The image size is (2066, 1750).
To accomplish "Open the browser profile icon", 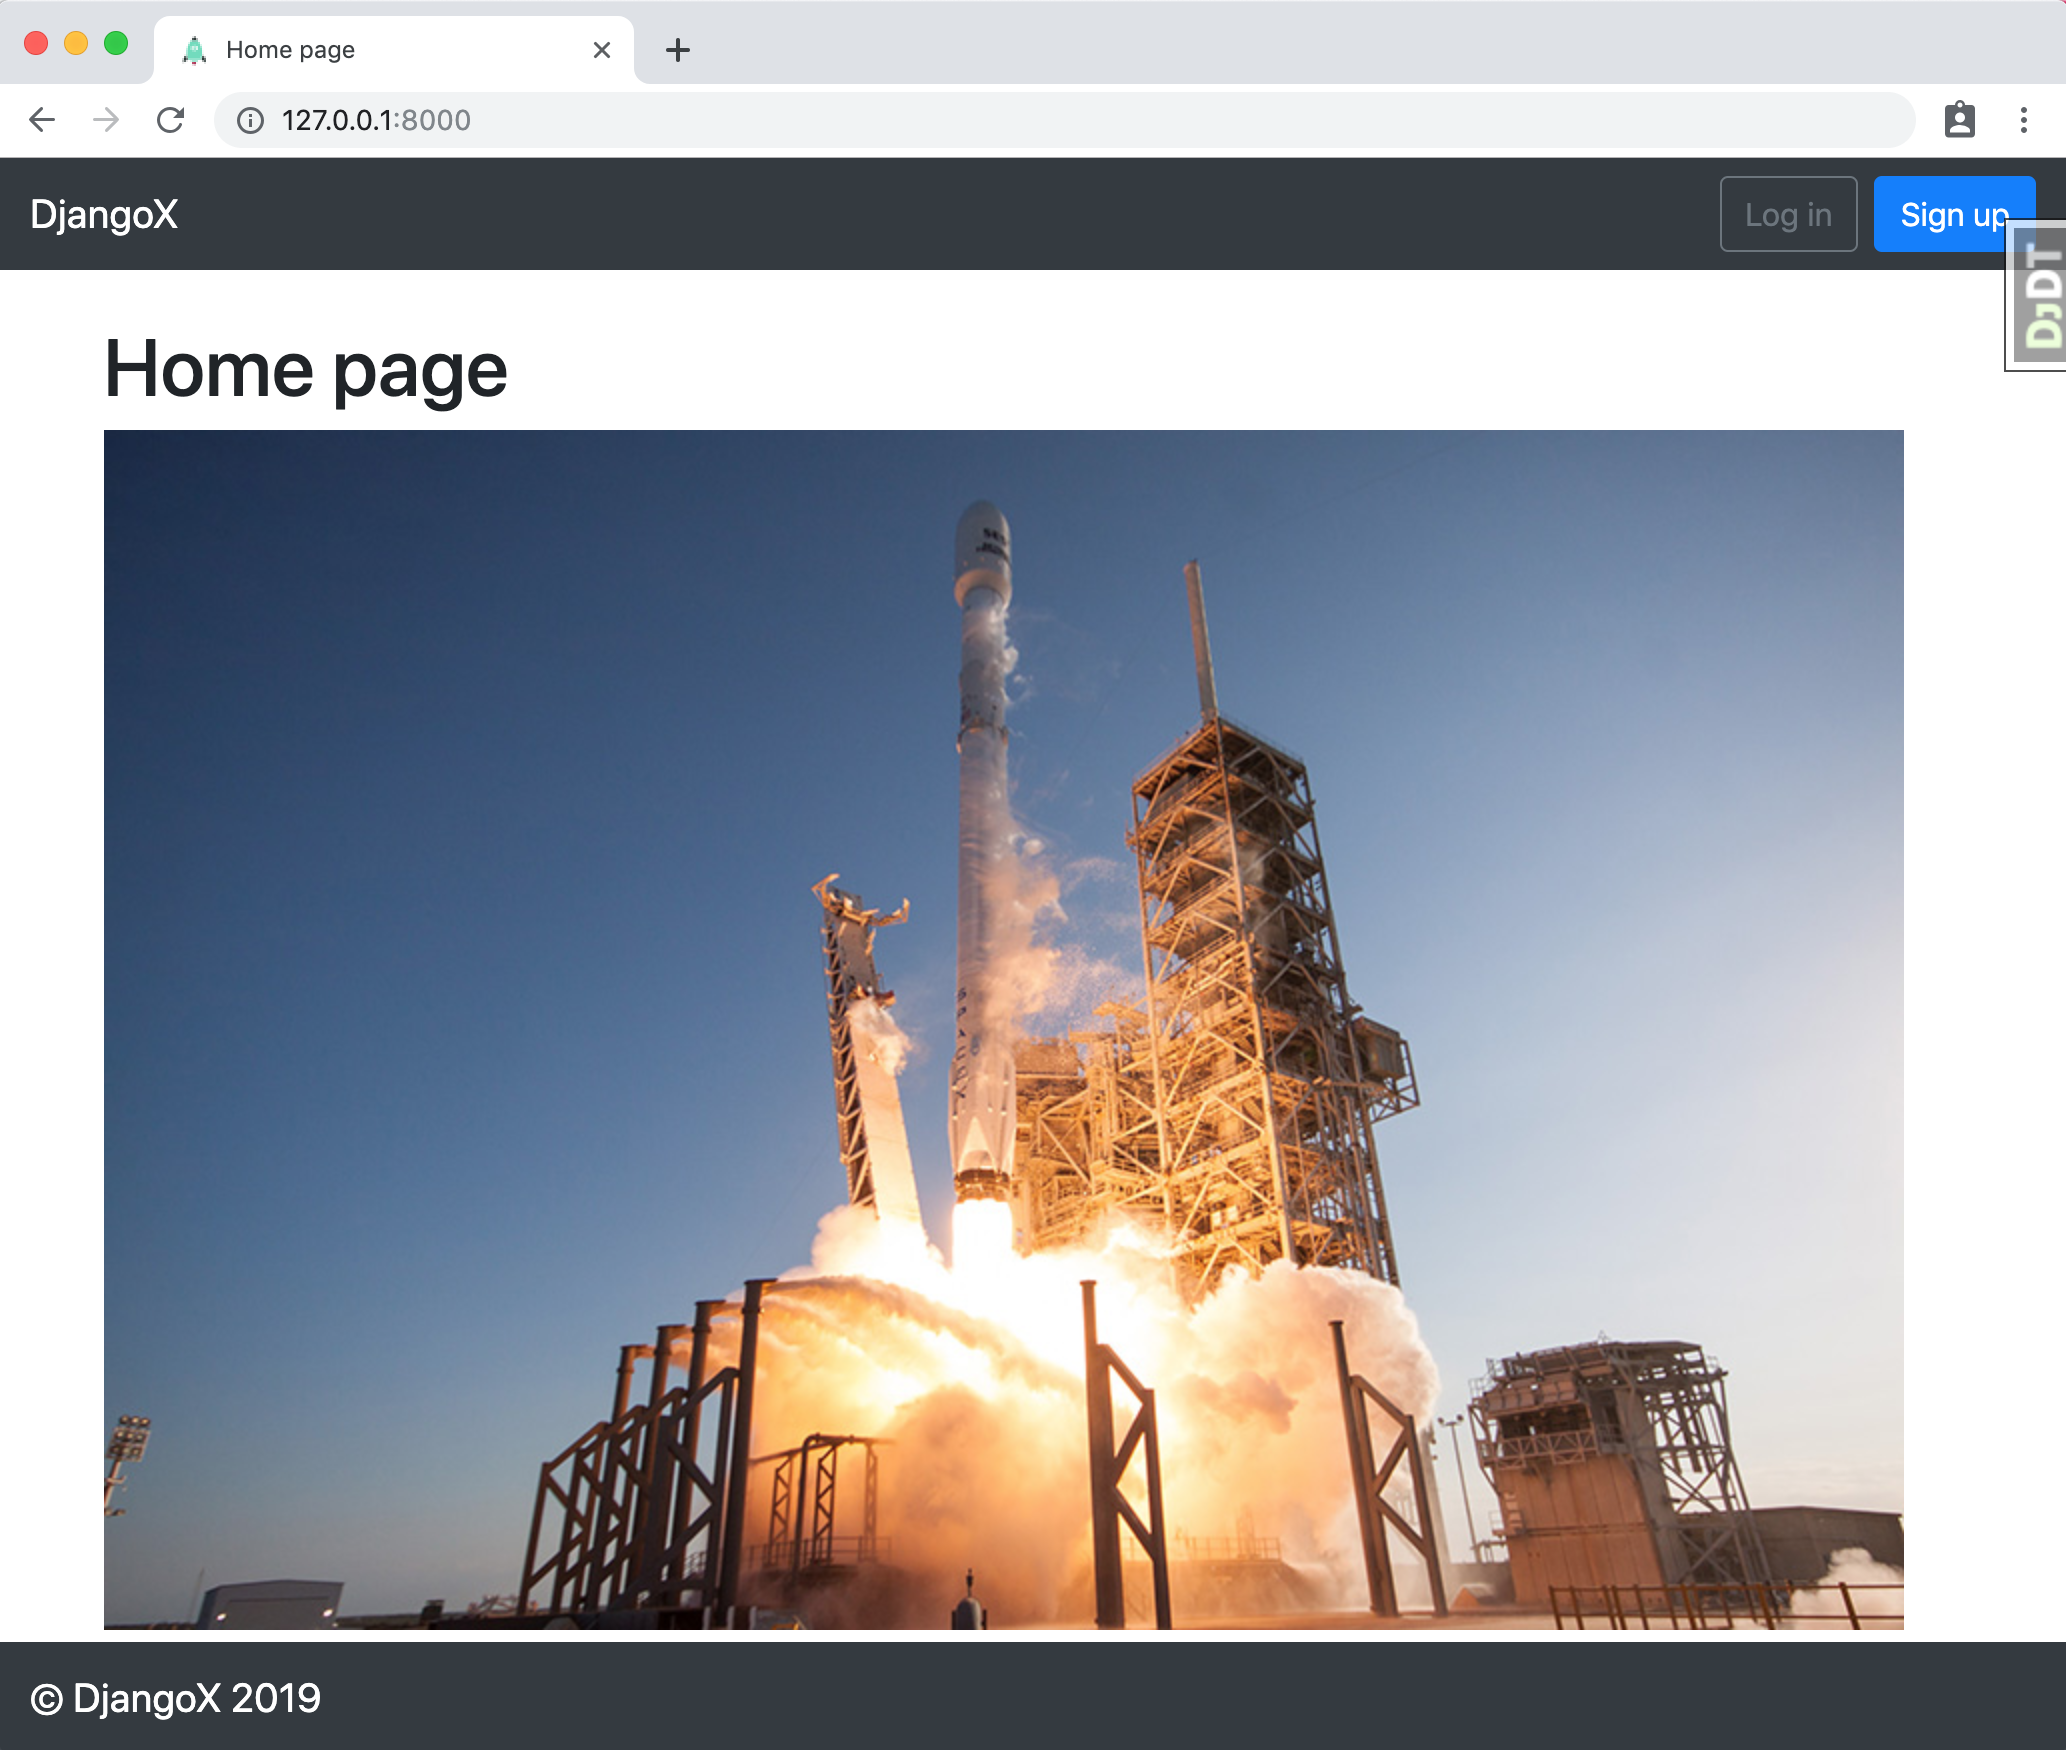I will point(1959,120).
